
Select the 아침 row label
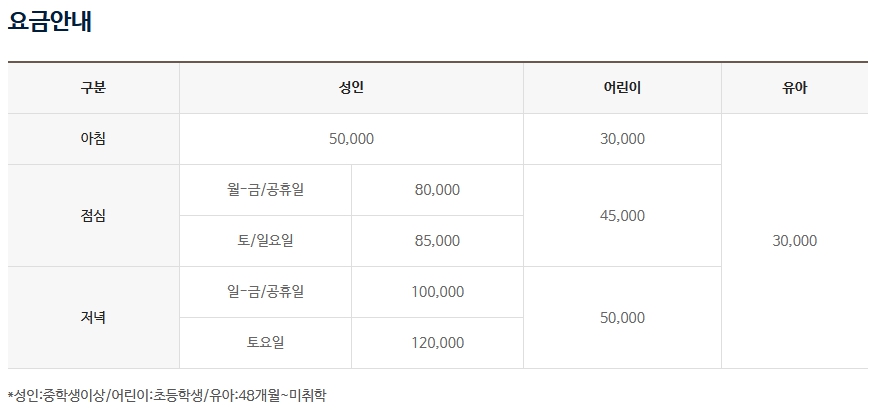(93, 139)
